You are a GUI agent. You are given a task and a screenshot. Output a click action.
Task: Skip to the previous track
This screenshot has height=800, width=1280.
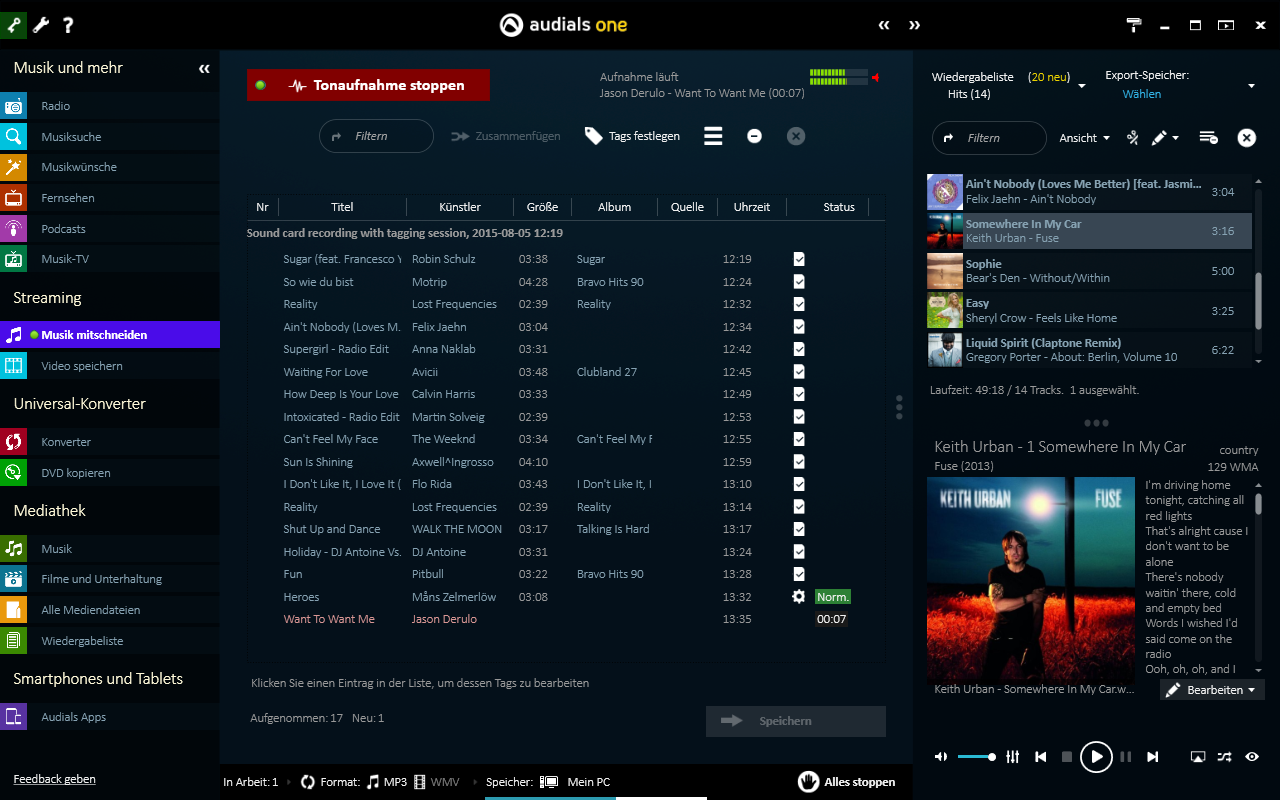pyautogui.click(x=1041, y=757)
